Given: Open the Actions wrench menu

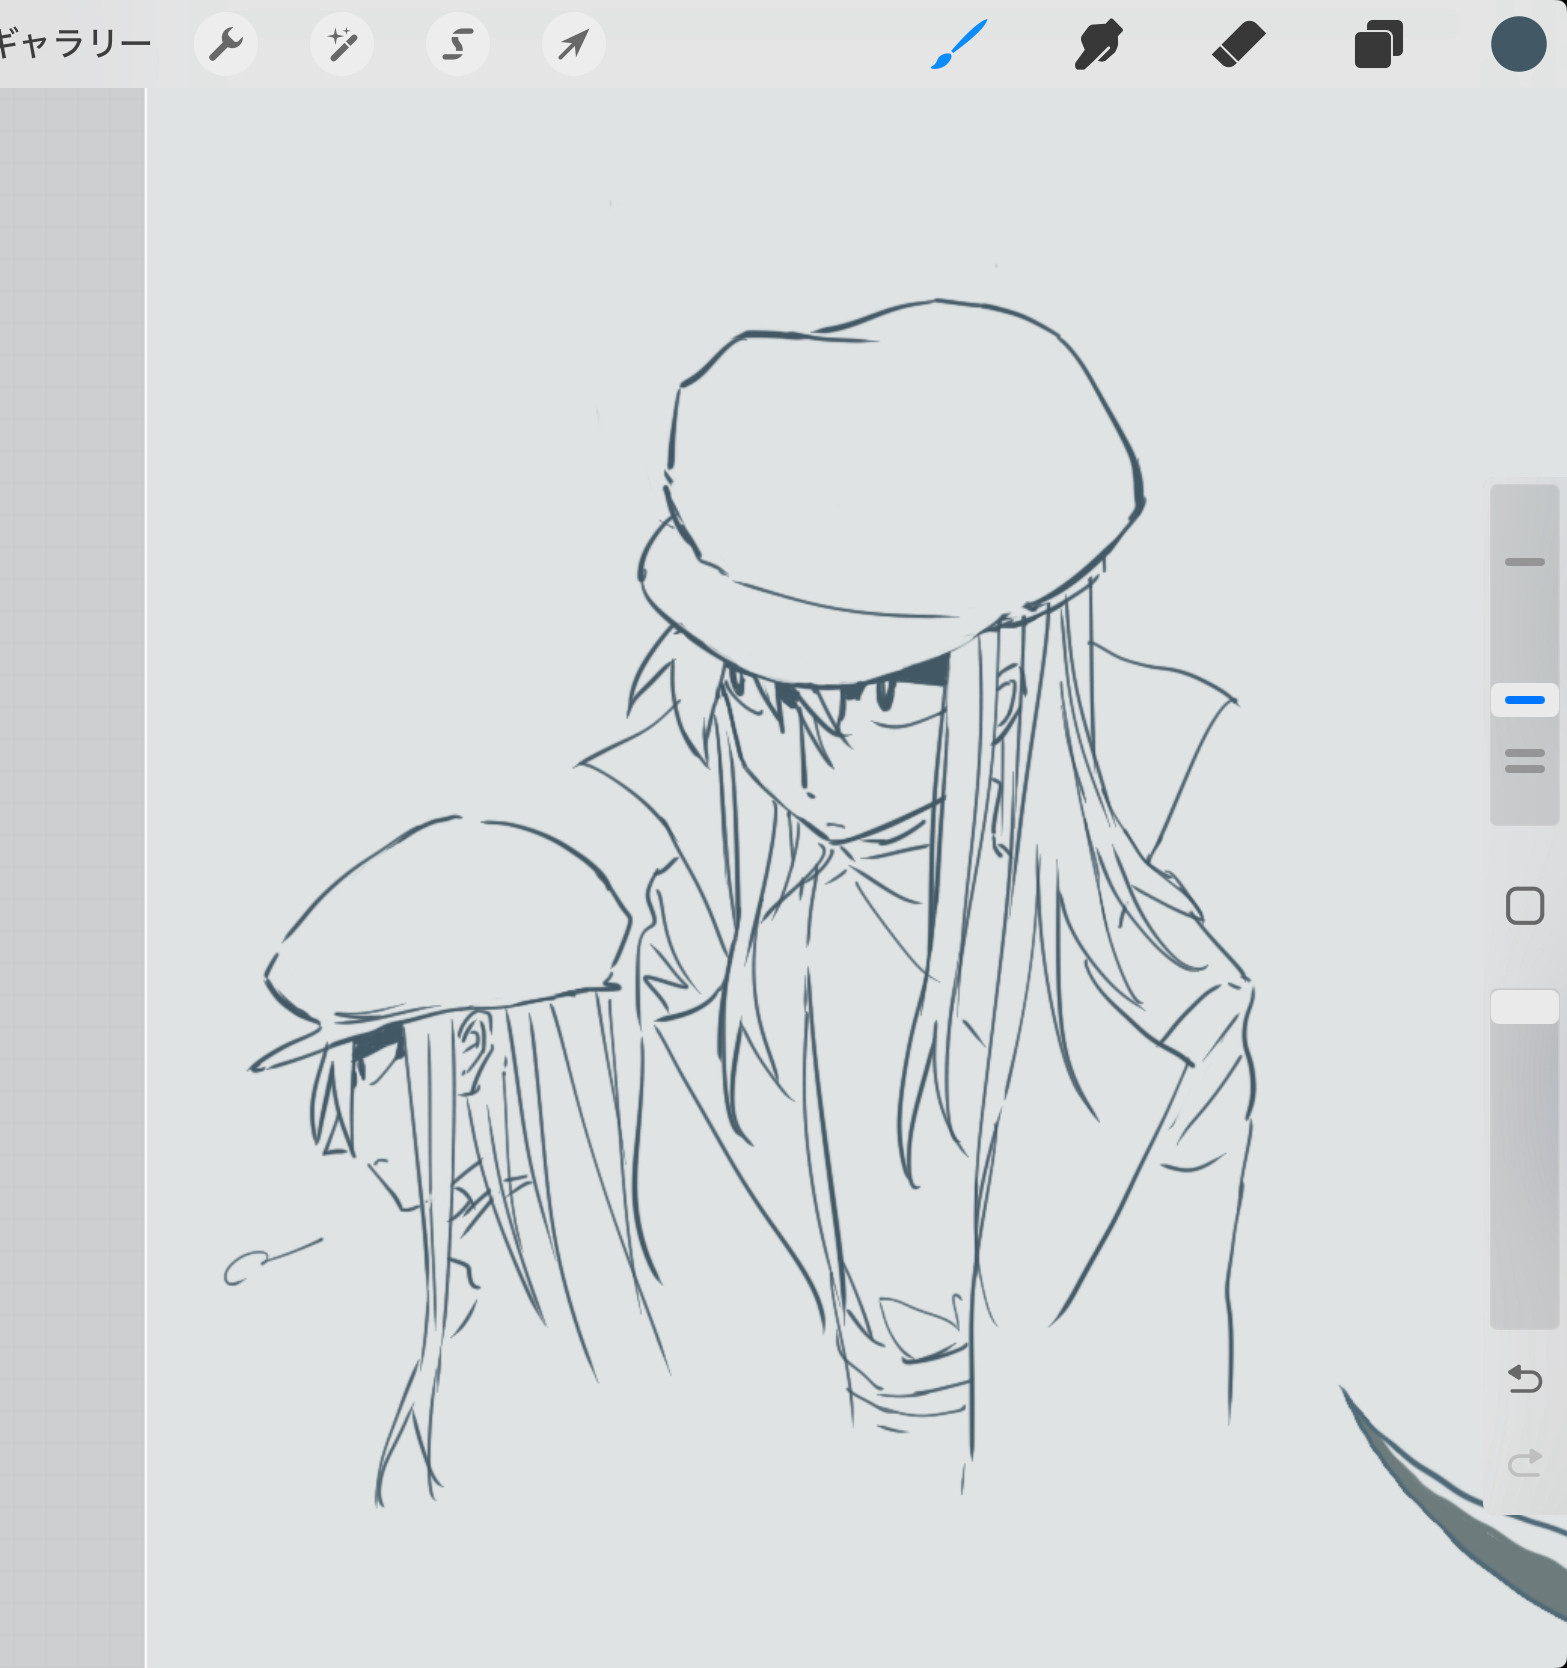Looking at the screenshot, I should [226, 44].
